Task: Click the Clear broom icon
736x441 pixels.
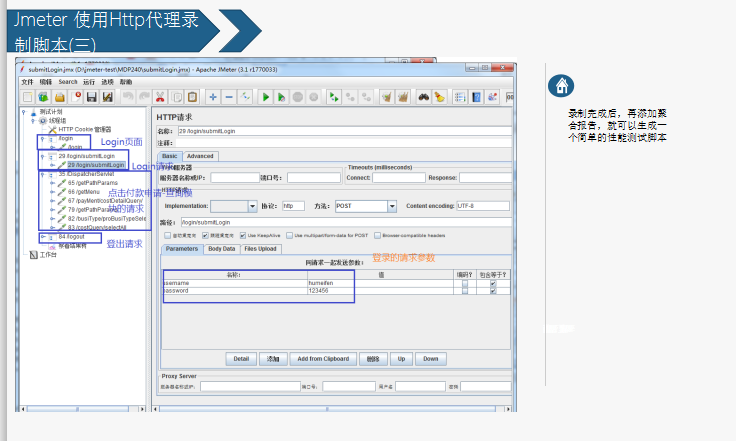Action: coord(386,97)
